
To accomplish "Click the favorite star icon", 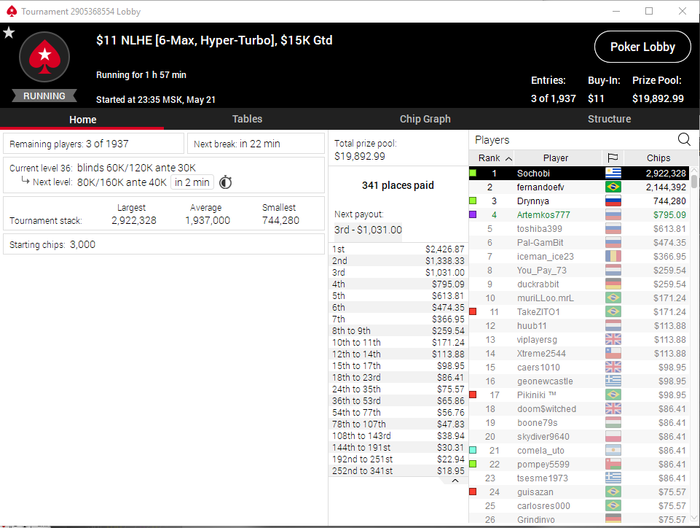I will tap(9, 33).
